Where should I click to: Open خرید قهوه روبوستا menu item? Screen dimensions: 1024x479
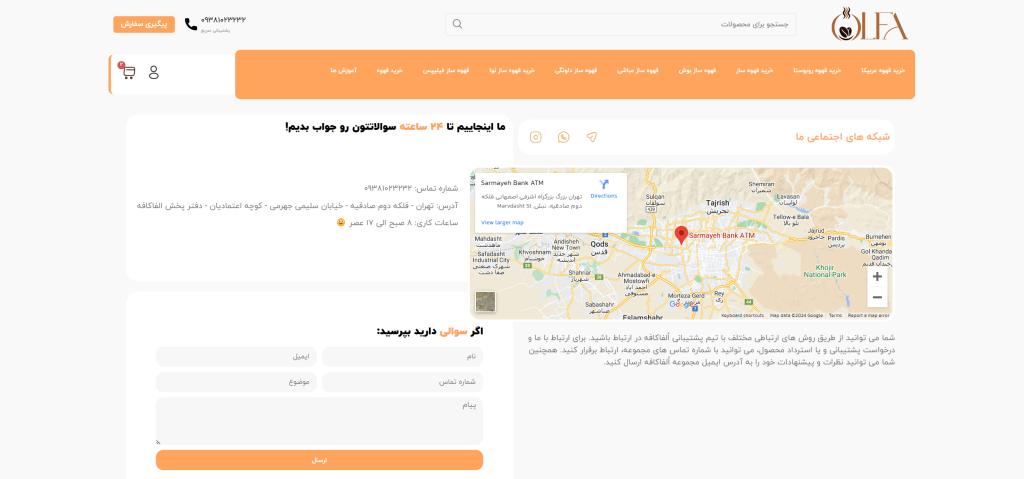817,69
